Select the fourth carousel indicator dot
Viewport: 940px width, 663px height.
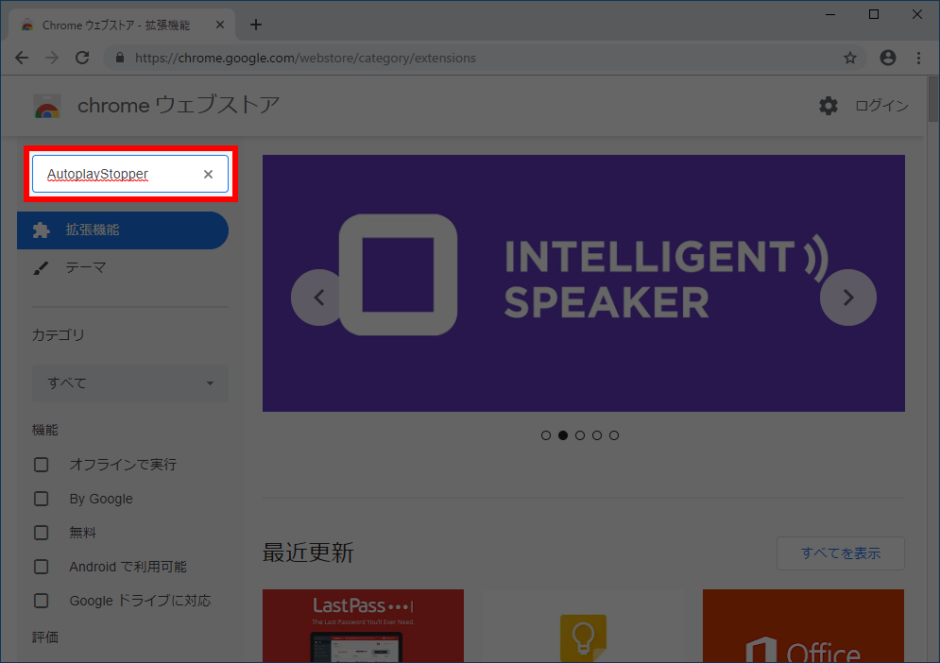point(597,435)
